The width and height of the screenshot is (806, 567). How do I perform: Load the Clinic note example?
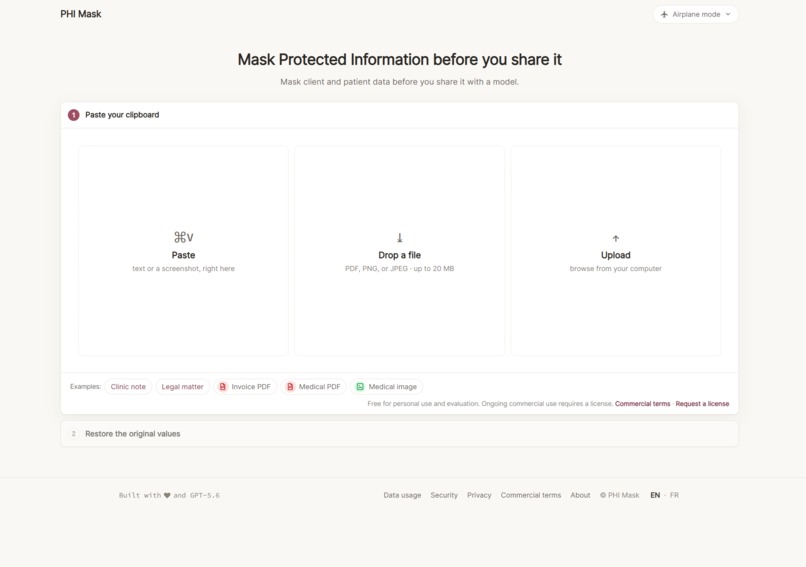tap(128, 387)
